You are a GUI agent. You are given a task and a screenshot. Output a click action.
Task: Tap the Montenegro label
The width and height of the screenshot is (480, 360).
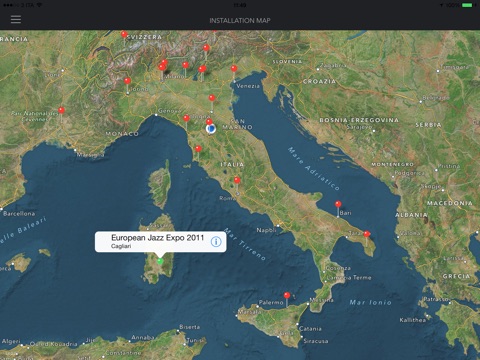[x=392, y=164]
